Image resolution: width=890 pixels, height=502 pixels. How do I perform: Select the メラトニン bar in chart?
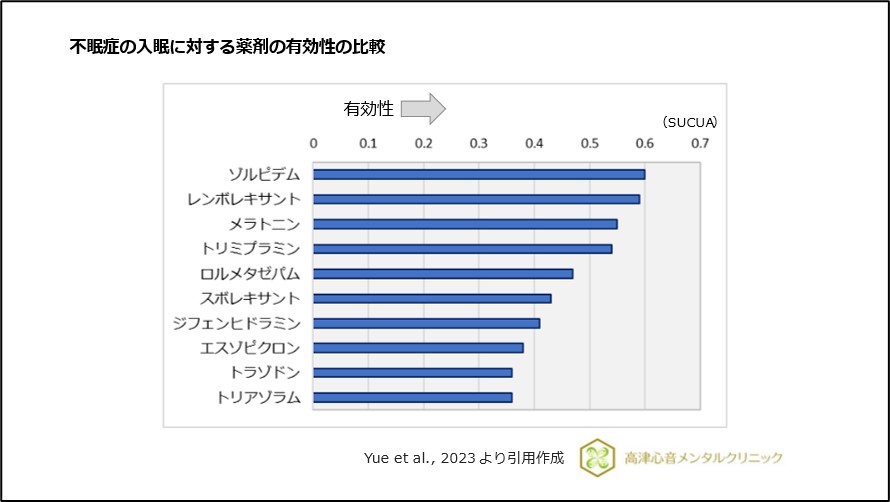(465, 224)
